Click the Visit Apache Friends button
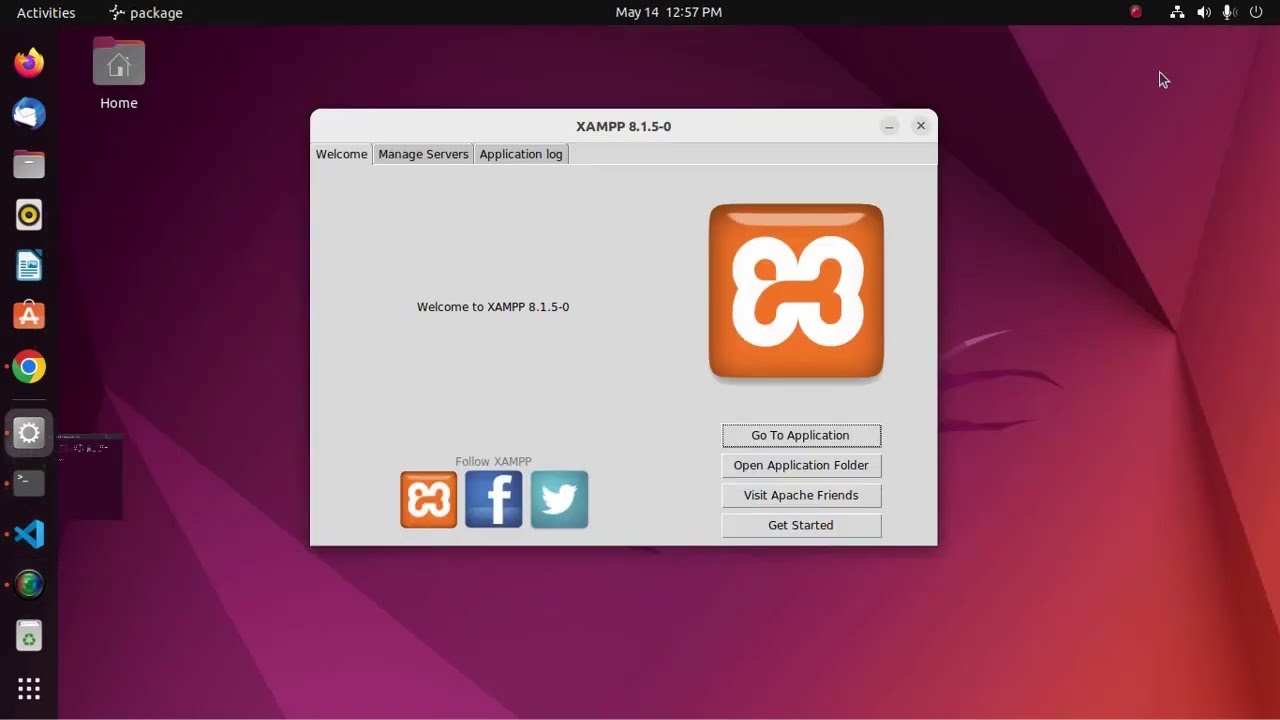The width and height of the screenshot is (1280, 720). click(x=801, y=495)
